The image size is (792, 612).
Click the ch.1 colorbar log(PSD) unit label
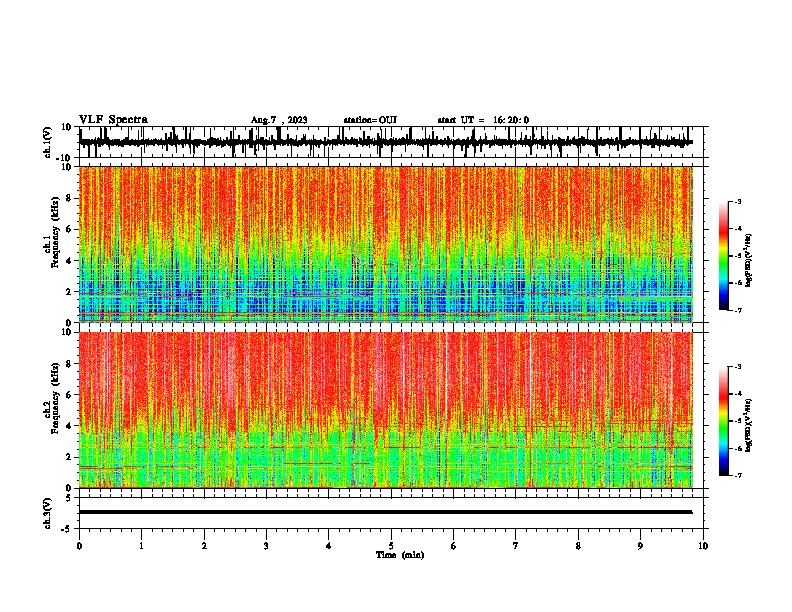tap(749, 260)
